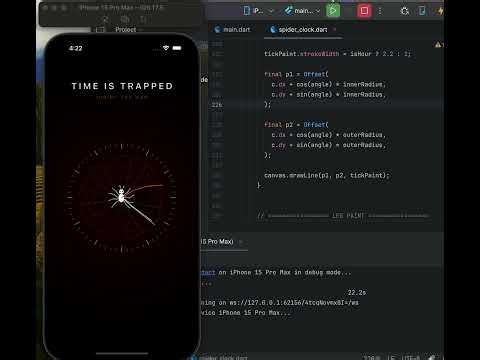Click the tickPaint.strokeWidth code line
Screen dimensions: 480x360
point(337,54)
